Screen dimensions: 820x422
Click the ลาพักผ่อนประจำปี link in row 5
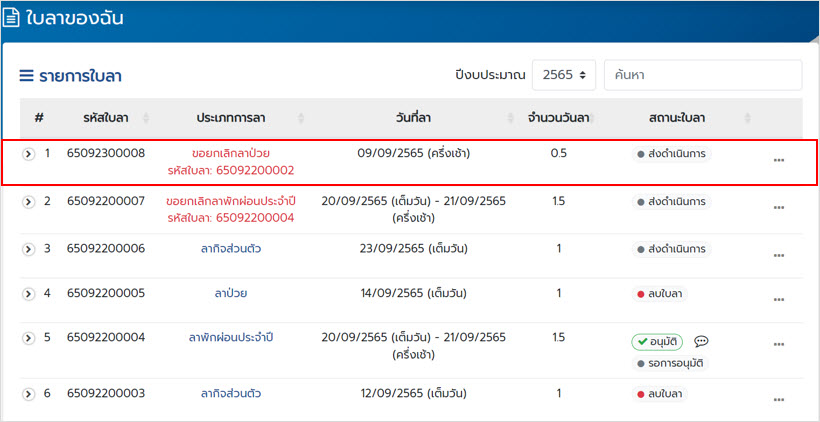tap(230, 338)
